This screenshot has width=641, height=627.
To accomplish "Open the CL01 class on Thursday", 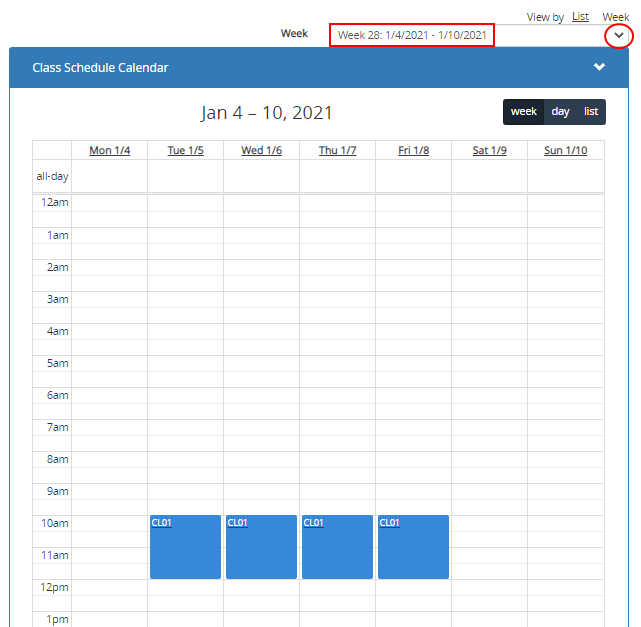I will click(337, 547).
